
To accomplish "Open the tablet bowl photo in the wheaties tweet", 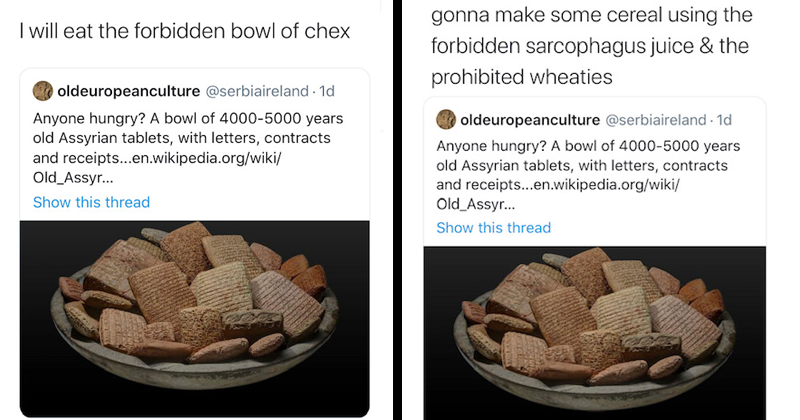I will point(595,330).
